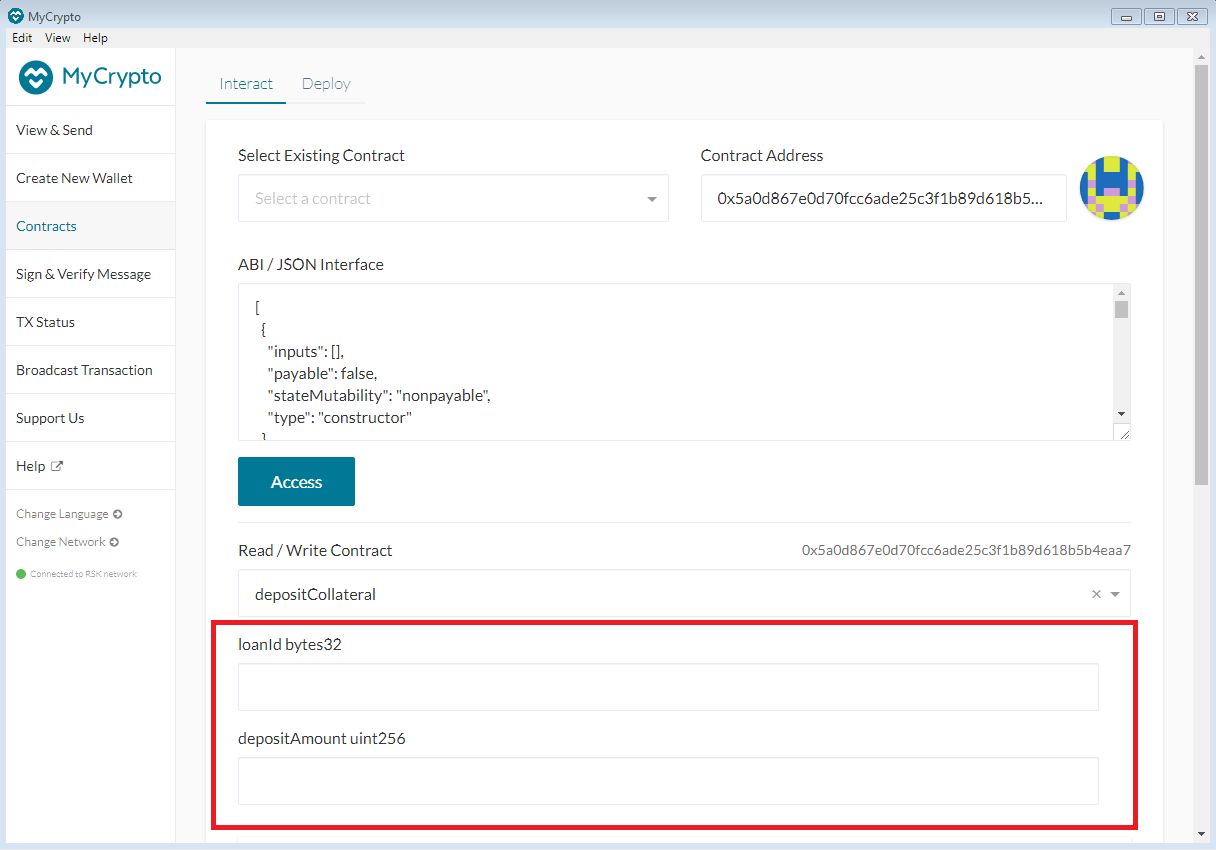Expand the depositCollateral function dropdown

[1115, 594]
